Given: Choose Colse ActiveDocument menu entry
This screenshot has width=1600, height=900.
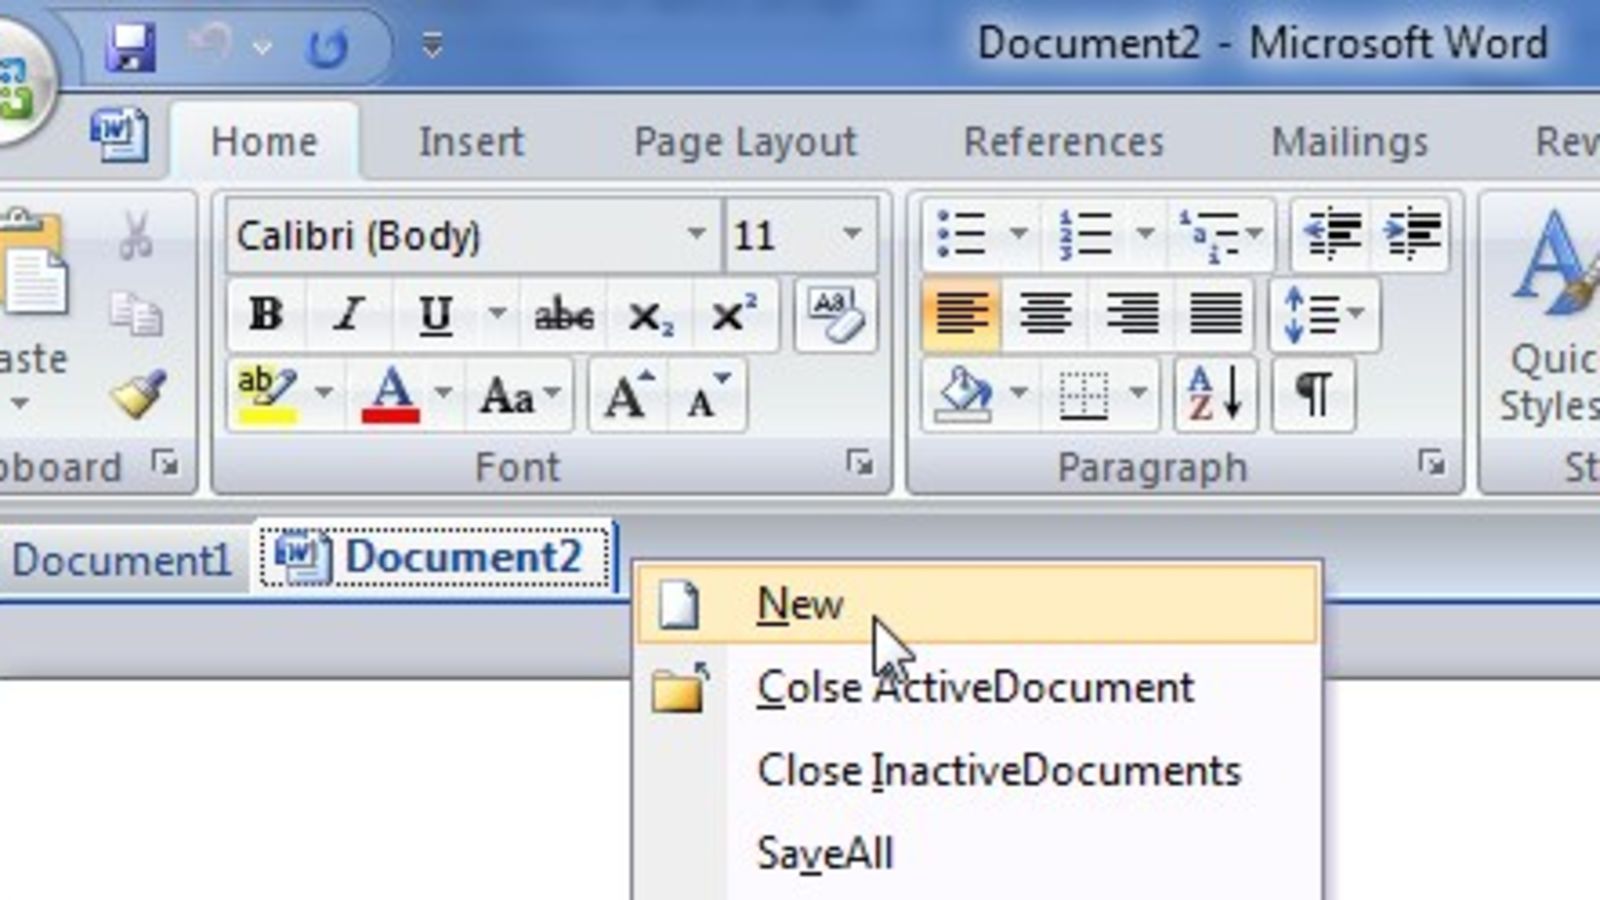Looking at the screenshot, I should tap(976, 688).
